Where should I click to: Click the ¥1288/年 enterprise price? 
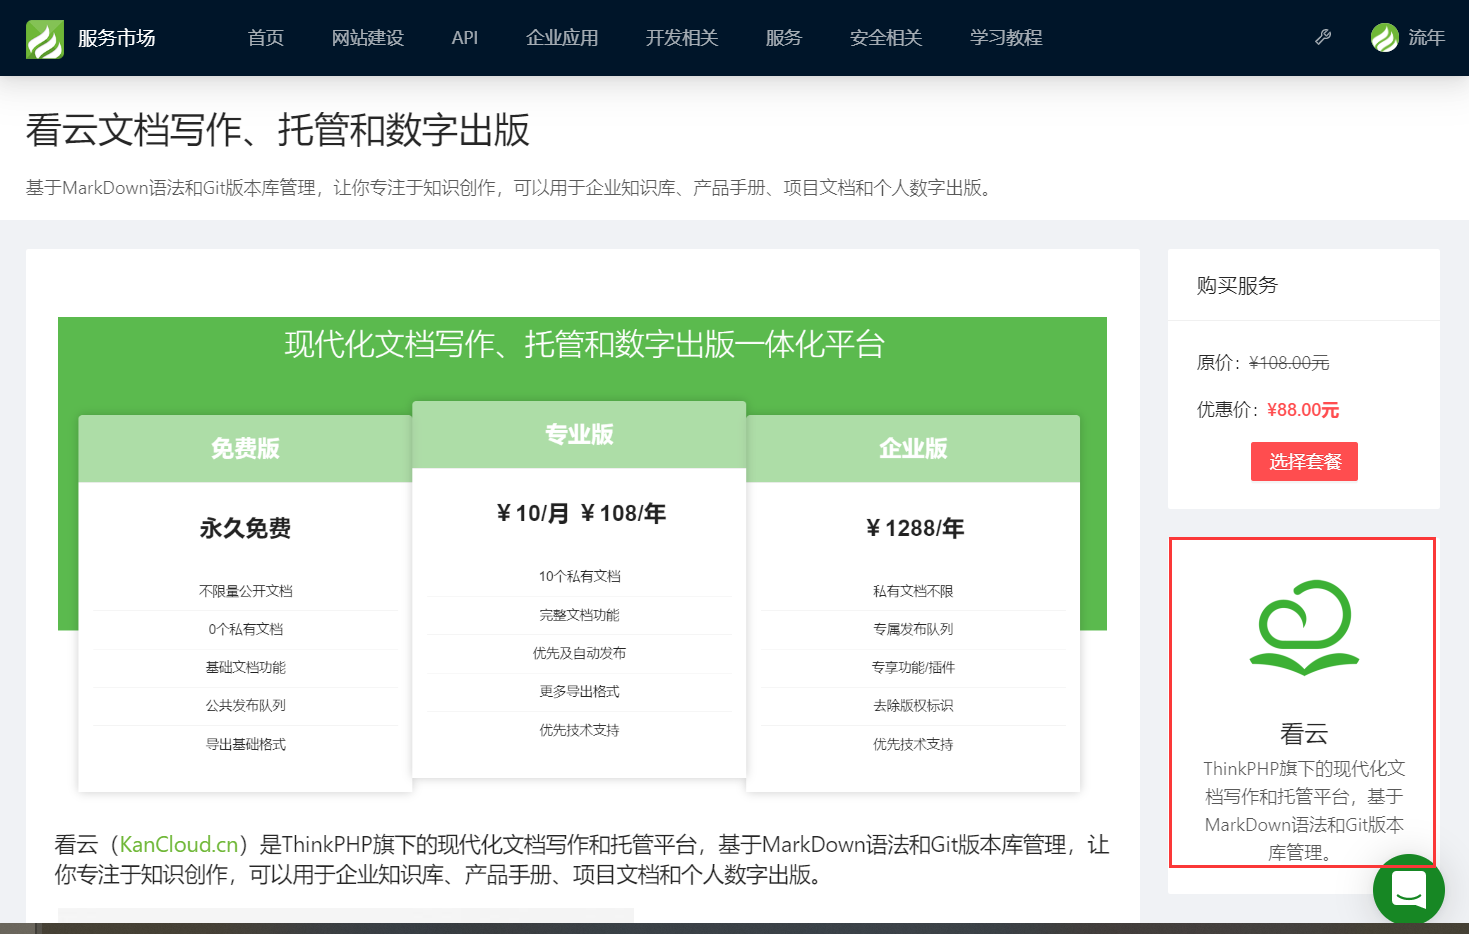click(914, 528)
